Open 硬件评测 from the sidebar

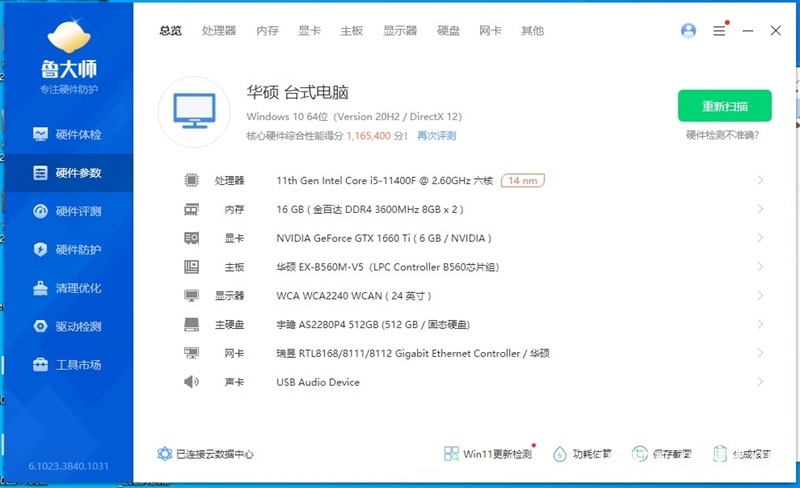(68, 211)
